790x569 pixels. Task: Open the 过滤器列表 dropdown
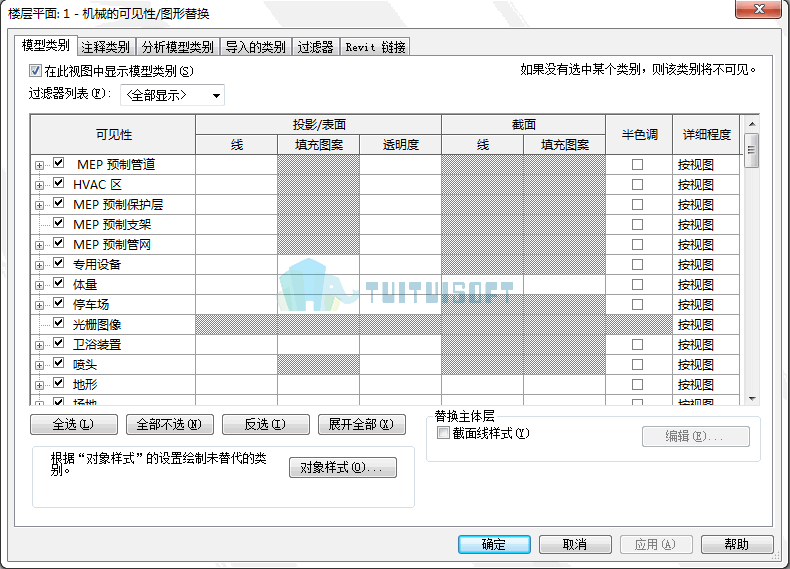coord(172,95)
